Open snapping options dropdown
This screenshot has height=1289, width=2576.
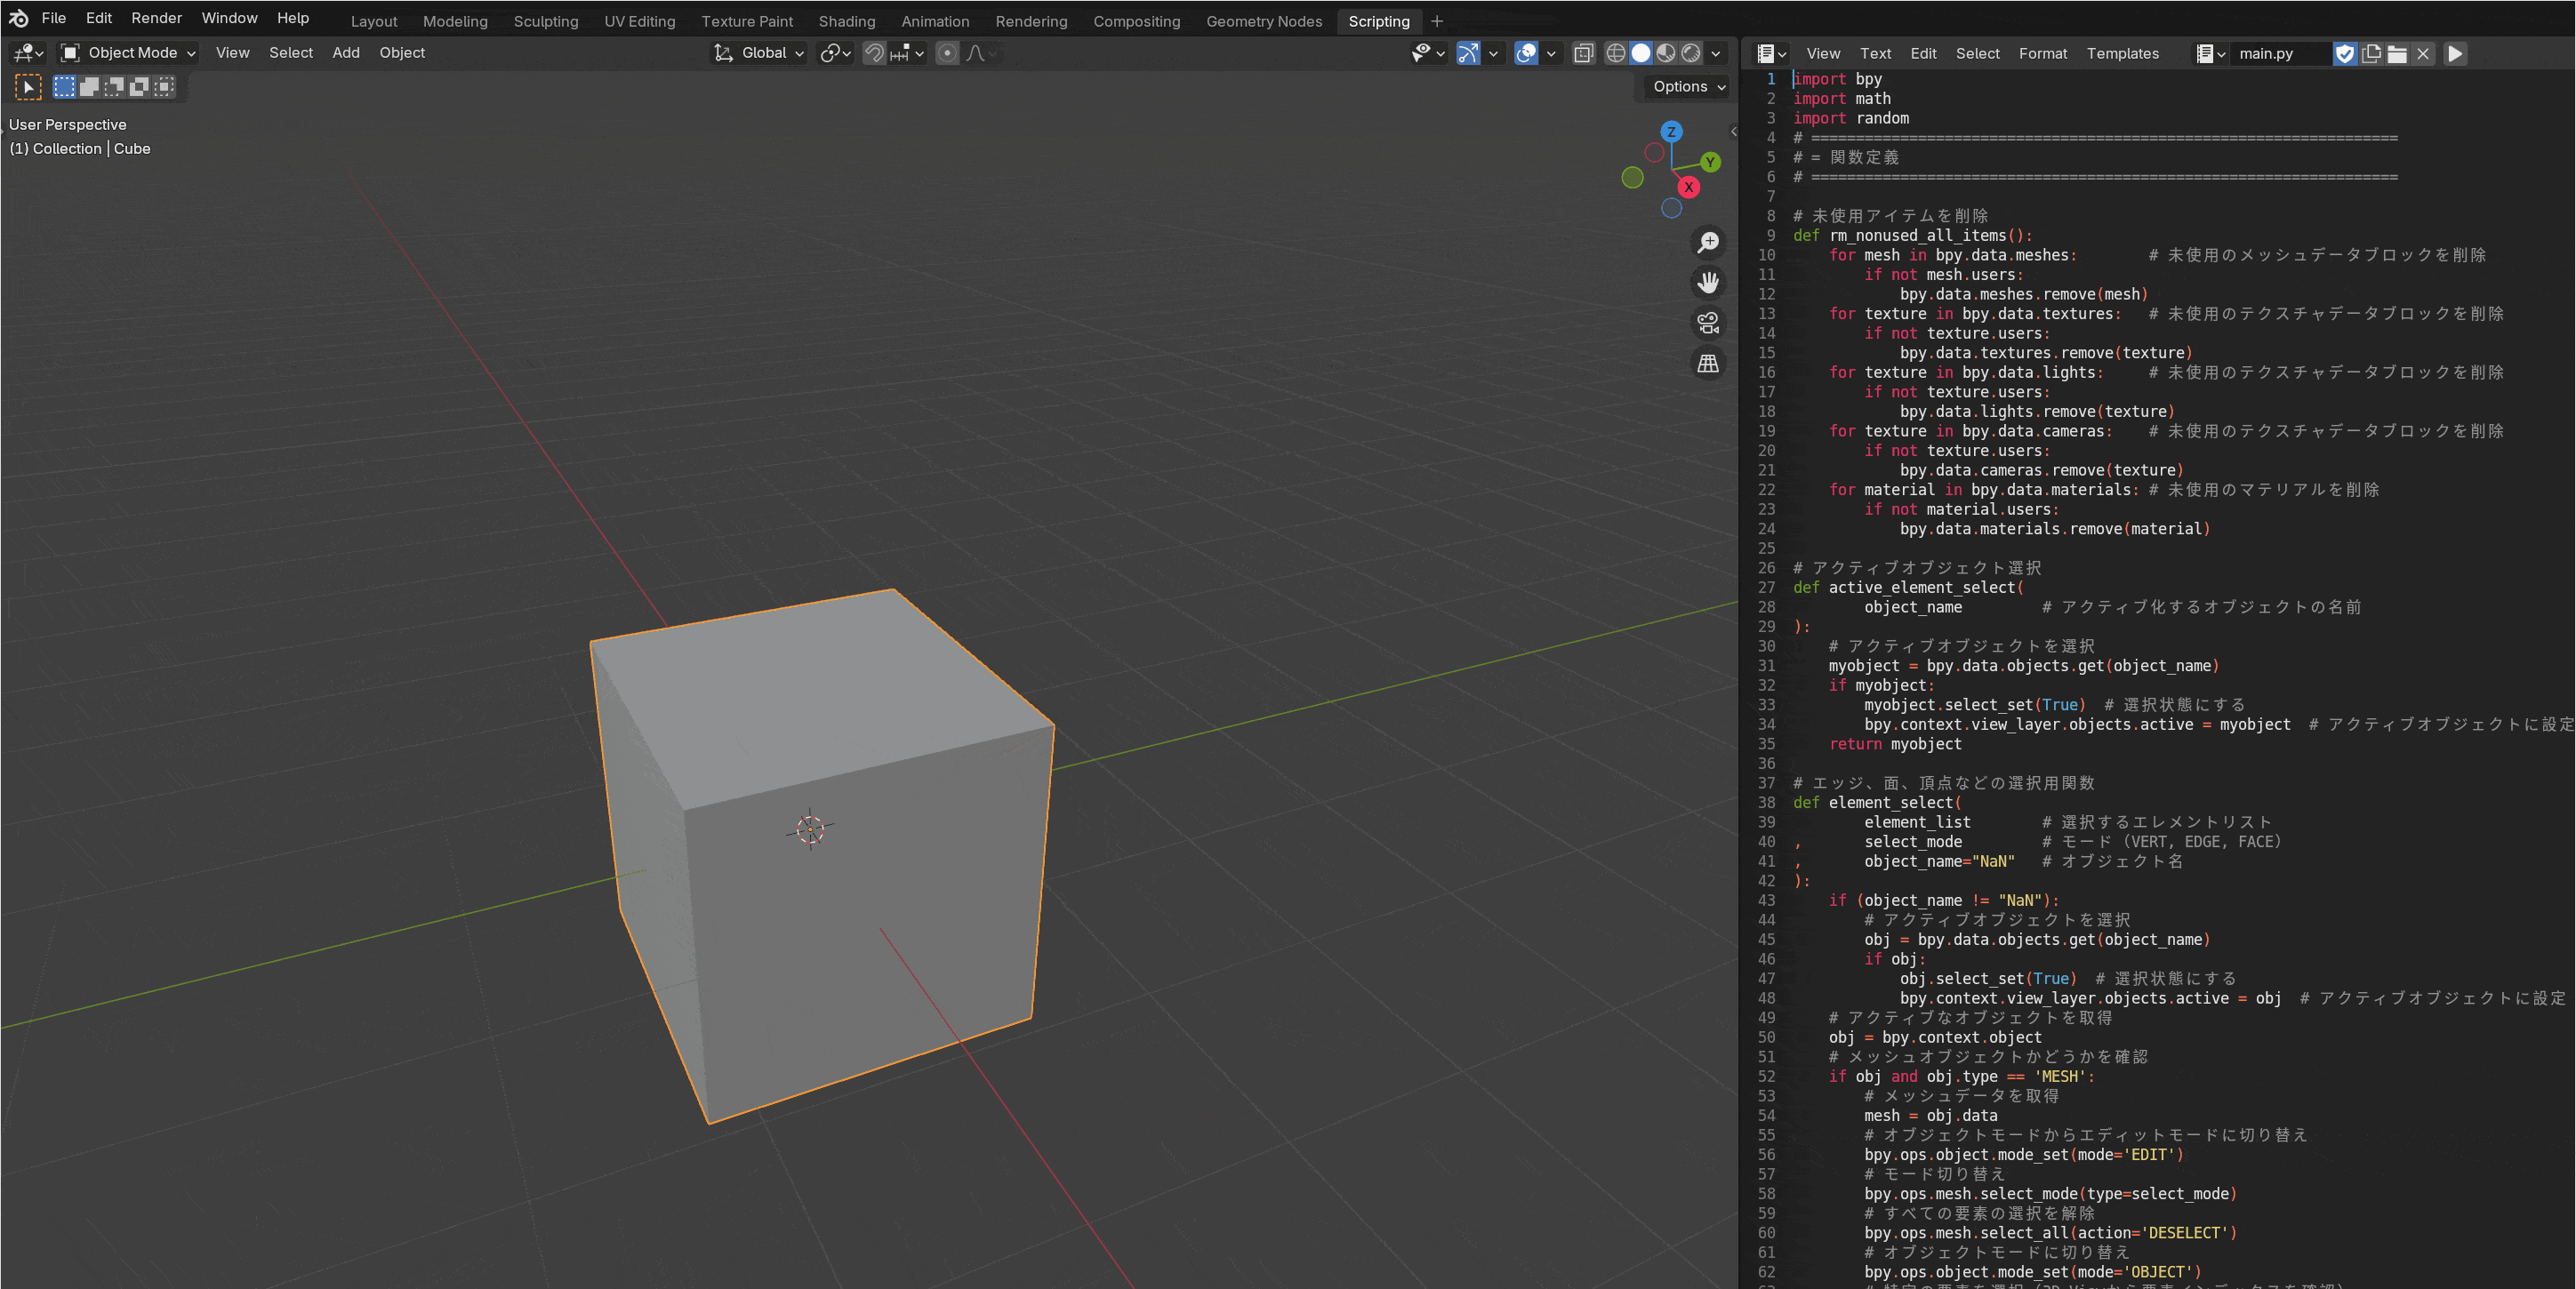[x=907, y=53]
